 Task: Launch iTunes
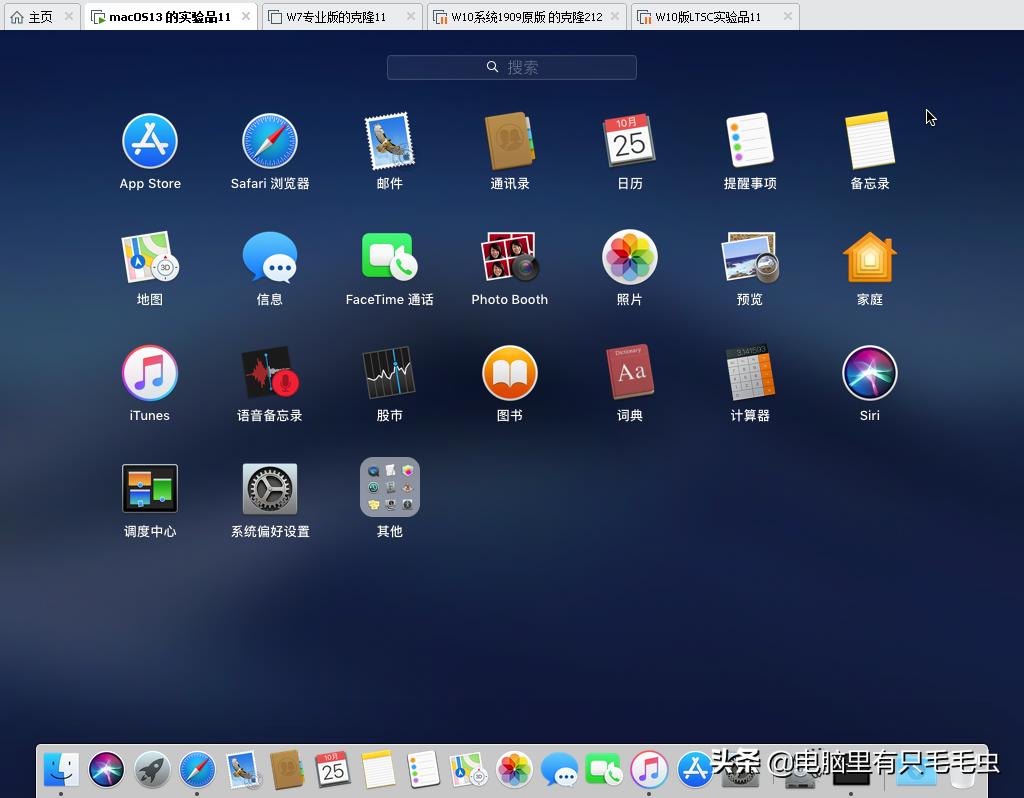click(x=149, y=372)
